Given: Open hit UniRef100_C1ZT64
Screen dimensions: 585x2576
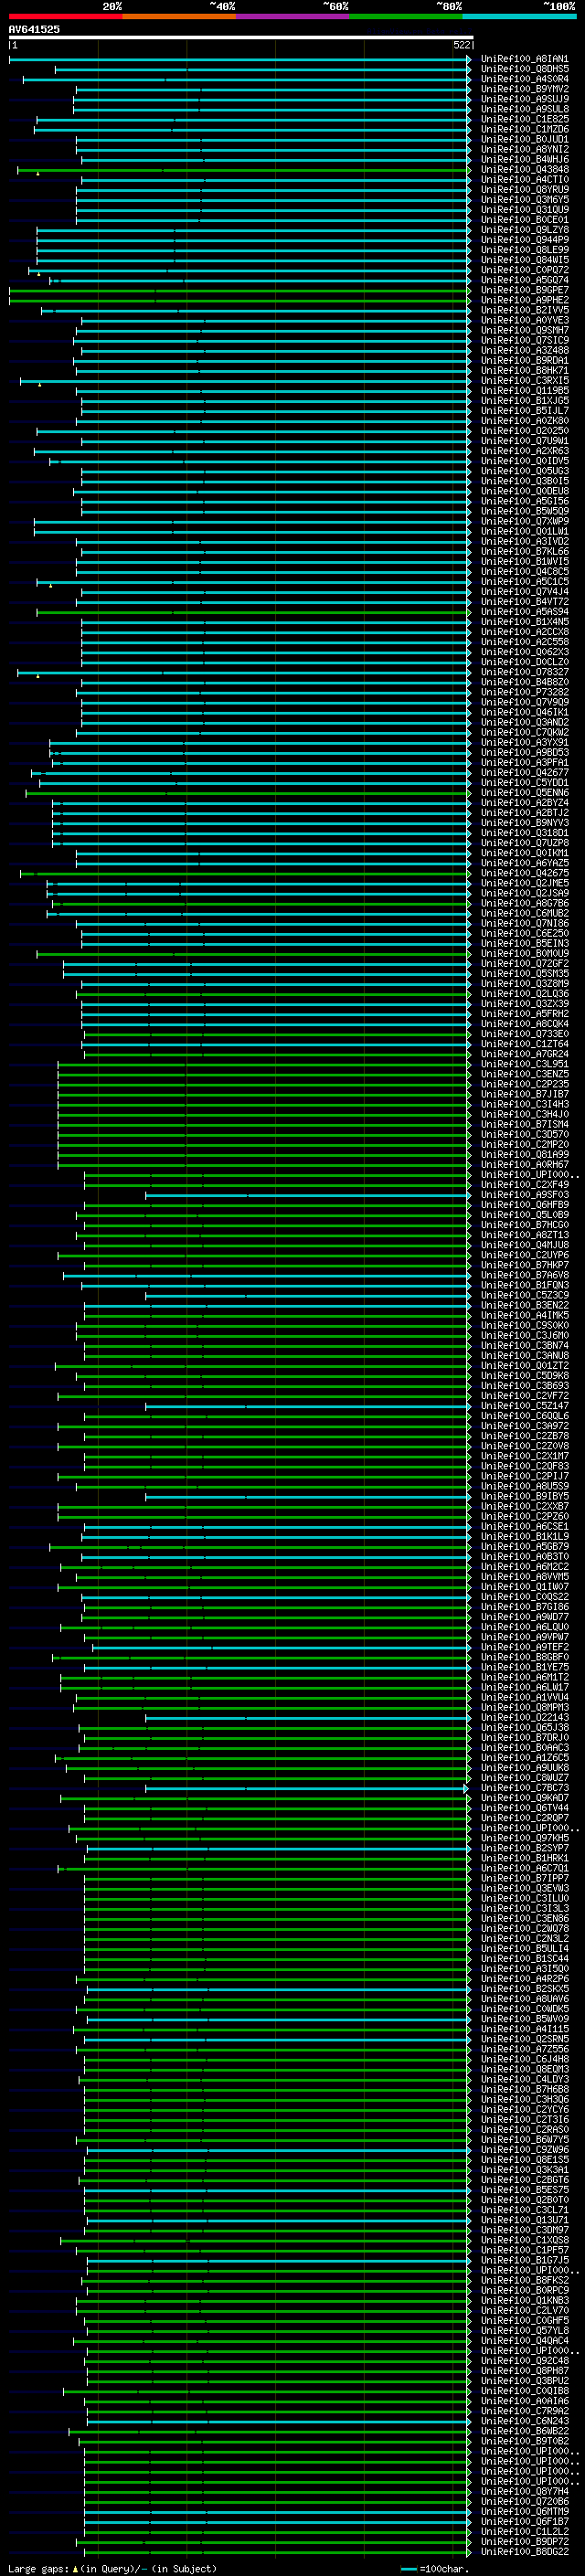Looking at the screenshot, I should tap(524, 1044).
